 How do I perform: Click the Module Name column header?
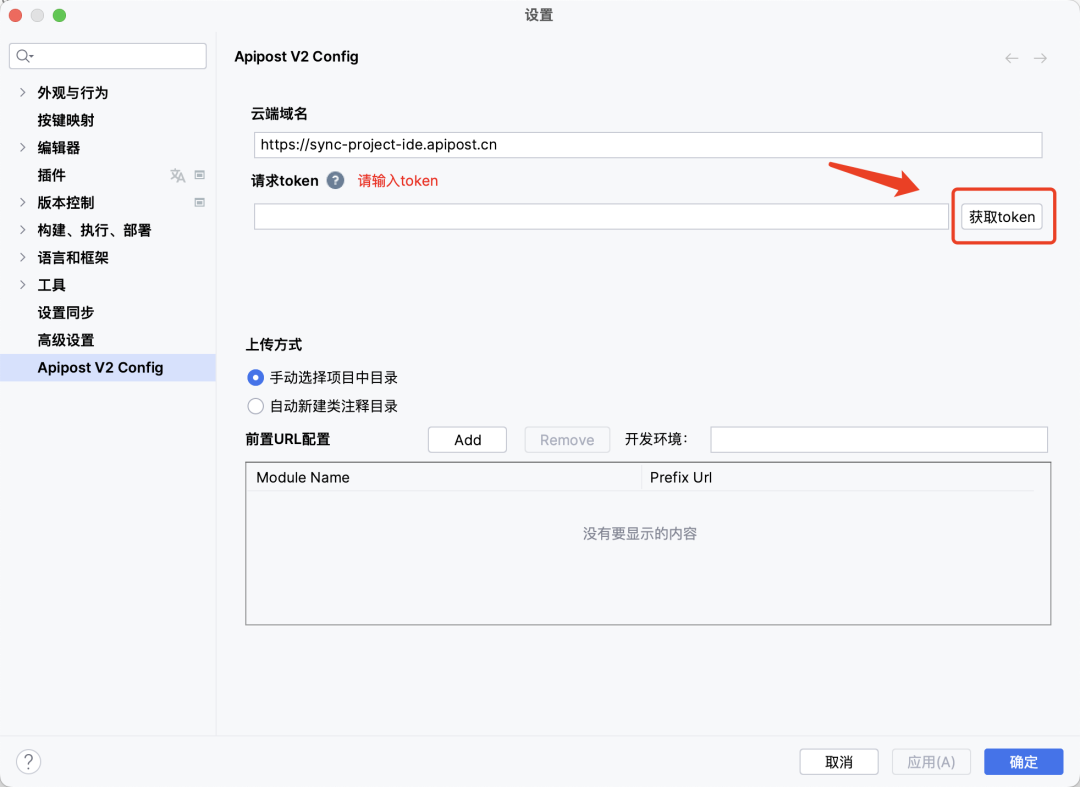pos(444,477)
